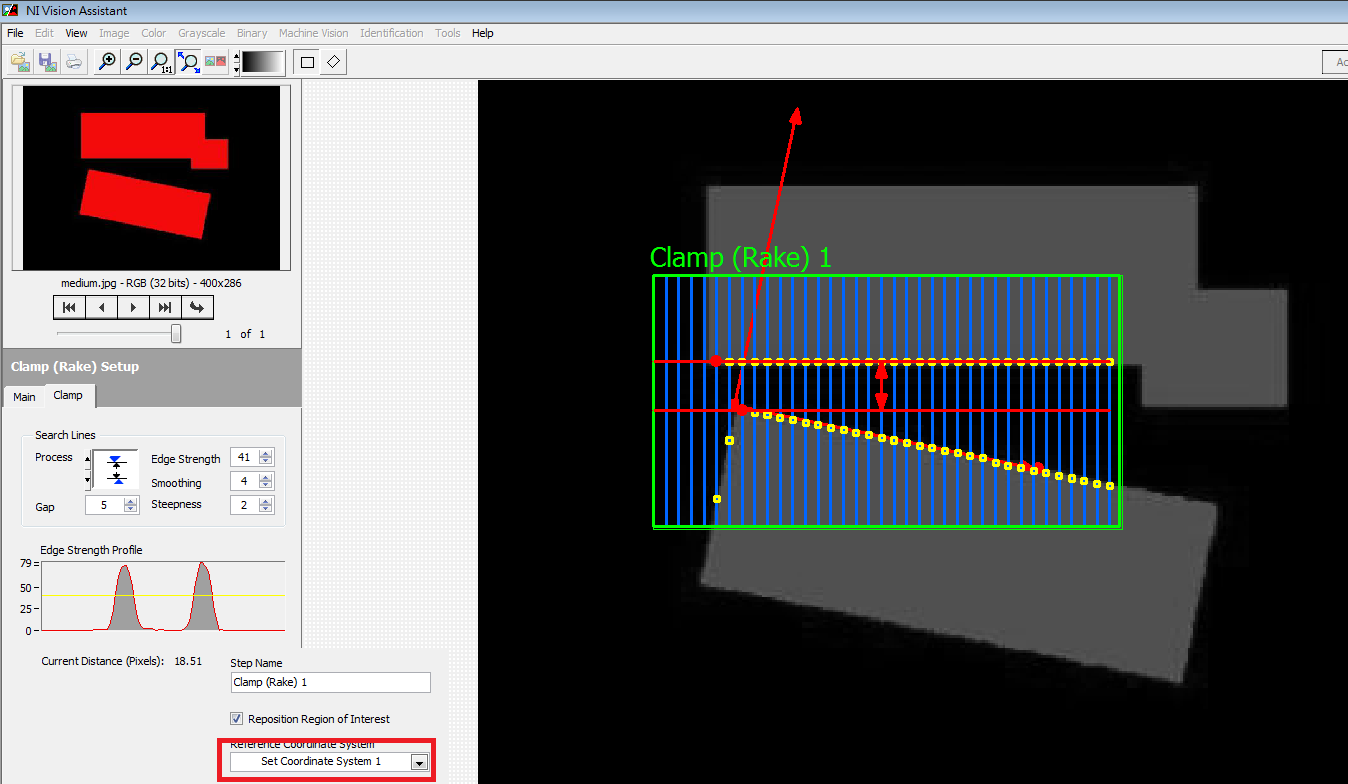Toggle Reposition Region of Interest checkbox
Image resolution: width=1348 pixels, height=784 pixels.
point(237,718)
